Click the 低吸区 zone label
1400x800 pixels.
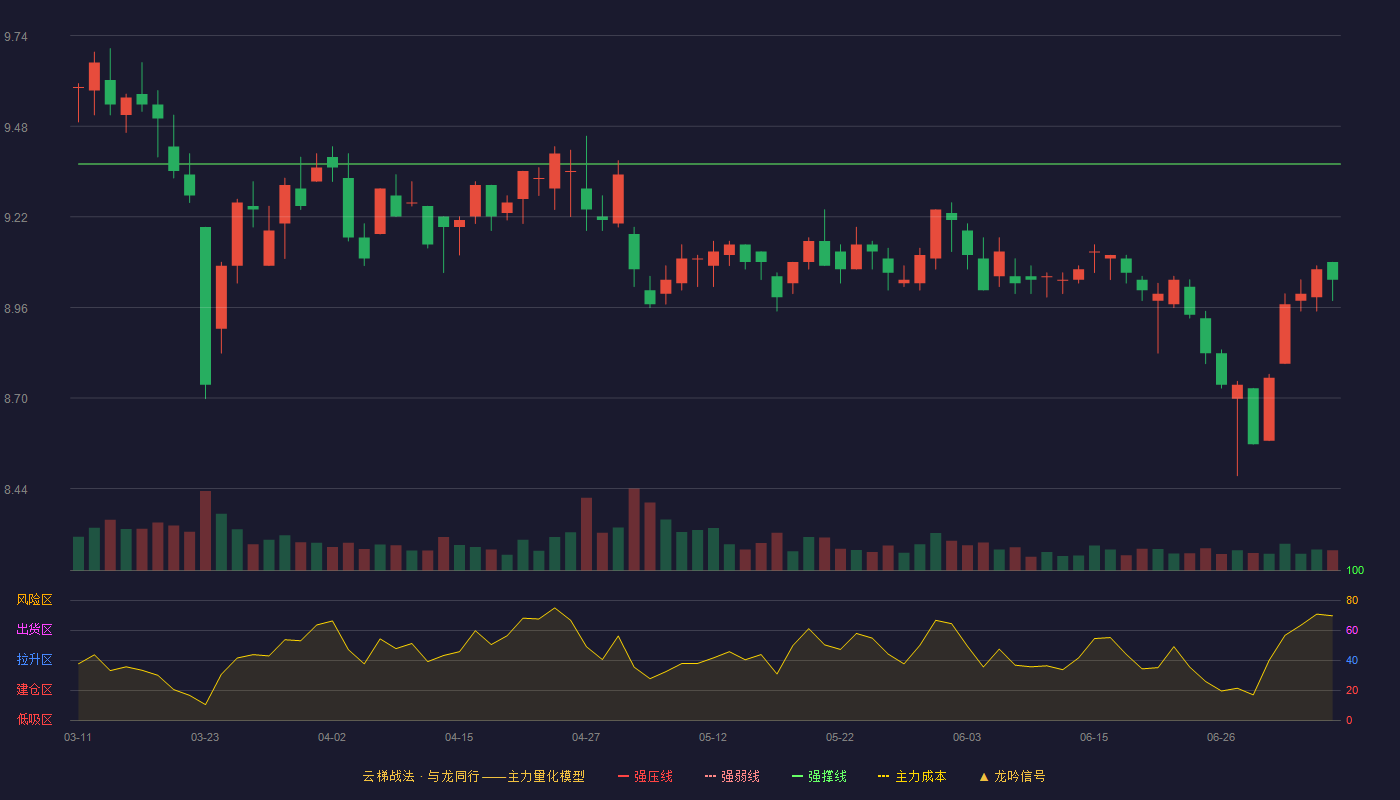click(x=34, y=719)
